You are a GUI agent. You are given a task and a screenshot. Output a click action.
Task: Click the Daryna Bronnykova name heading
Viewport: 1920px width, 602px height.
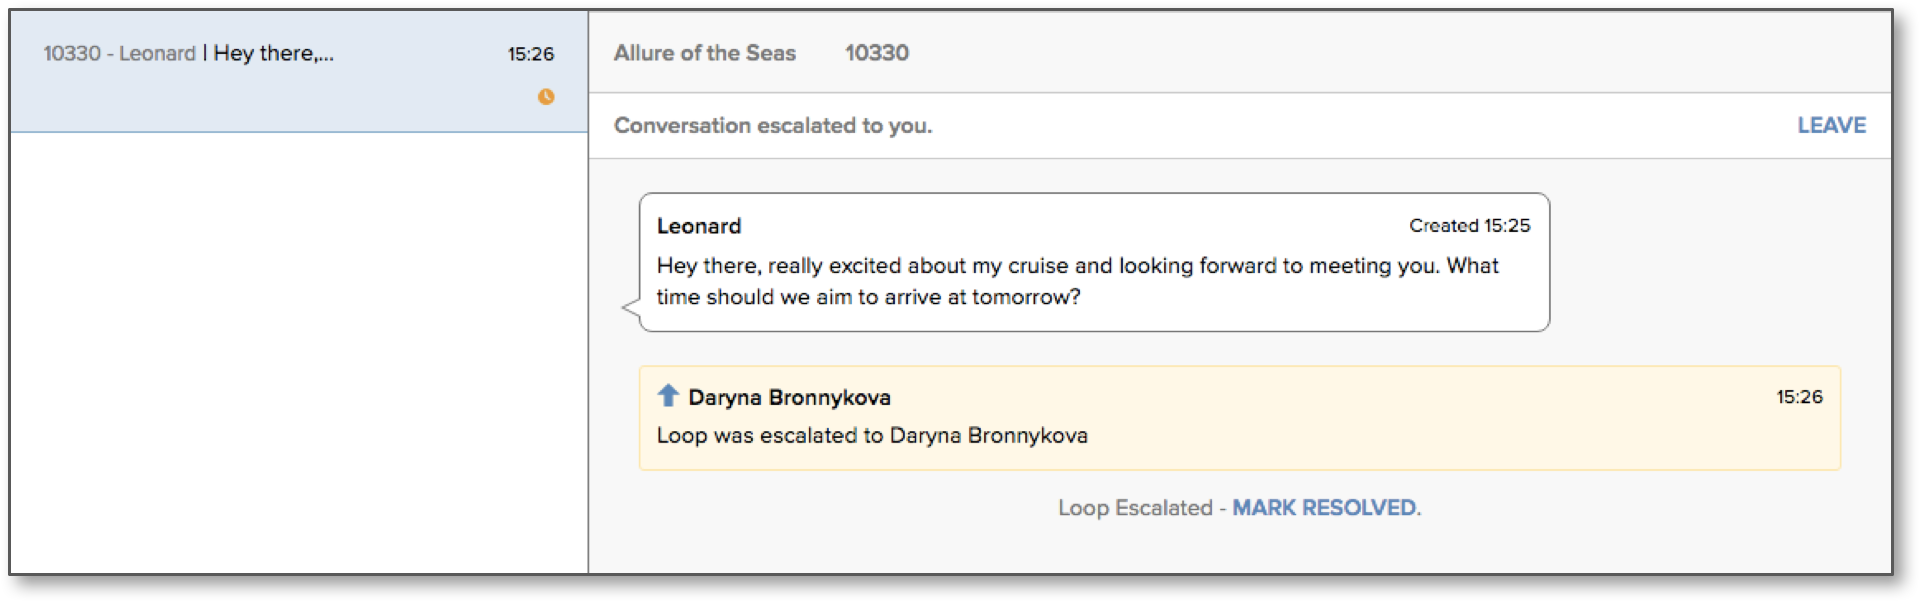pos(789,398)
